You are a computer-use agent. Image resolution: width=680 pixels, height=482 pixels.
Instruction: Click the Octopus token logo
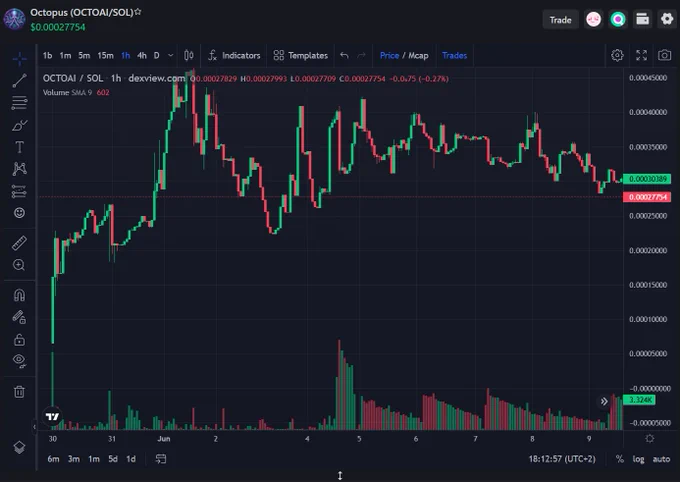pos(14,19)
